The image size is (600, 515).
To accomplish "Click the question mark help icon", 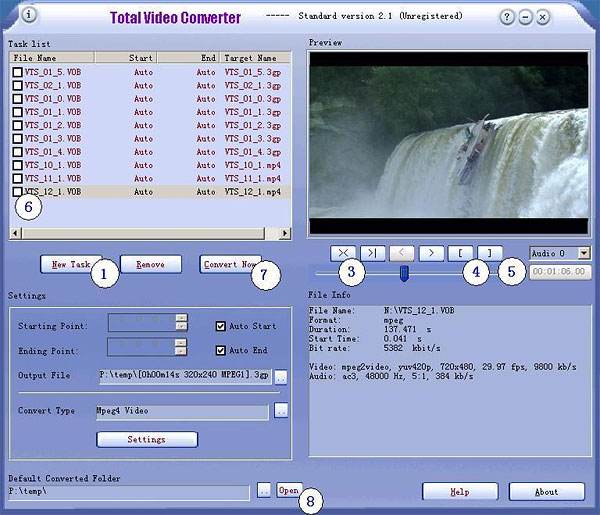I will [x=509, y=17].
